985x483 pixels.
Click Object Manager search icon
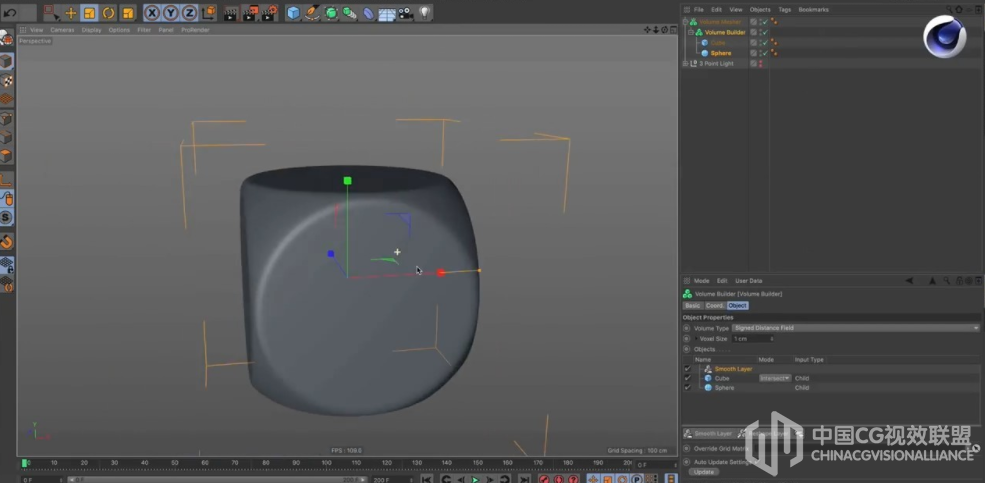[949, 9]
